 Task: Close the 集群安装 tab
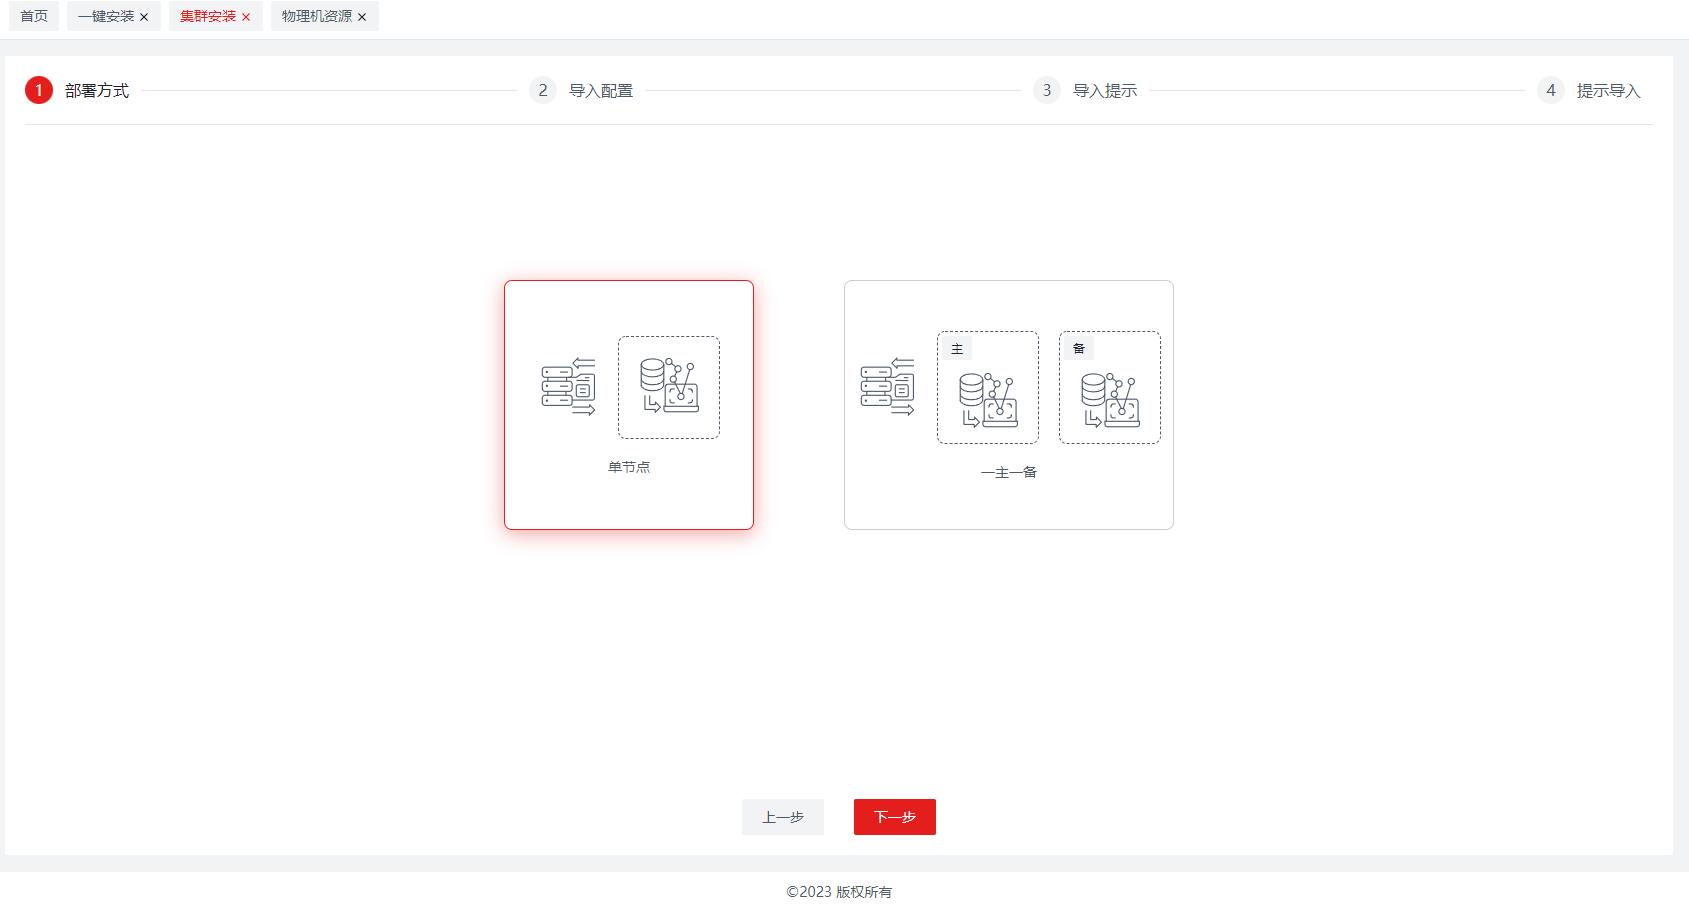246,17
